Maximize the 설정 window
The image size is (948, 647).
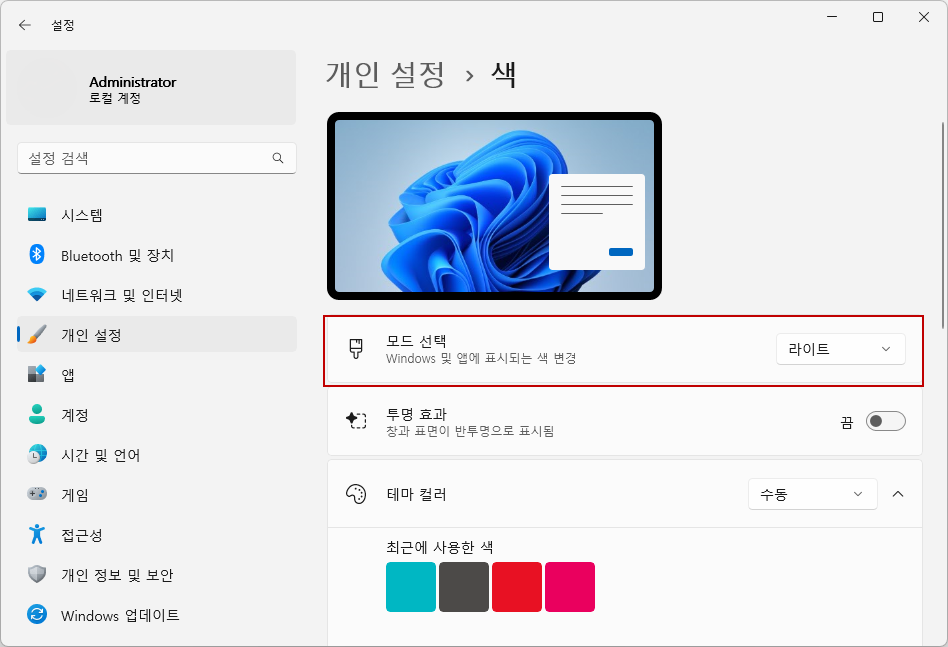tap(878, 17)
